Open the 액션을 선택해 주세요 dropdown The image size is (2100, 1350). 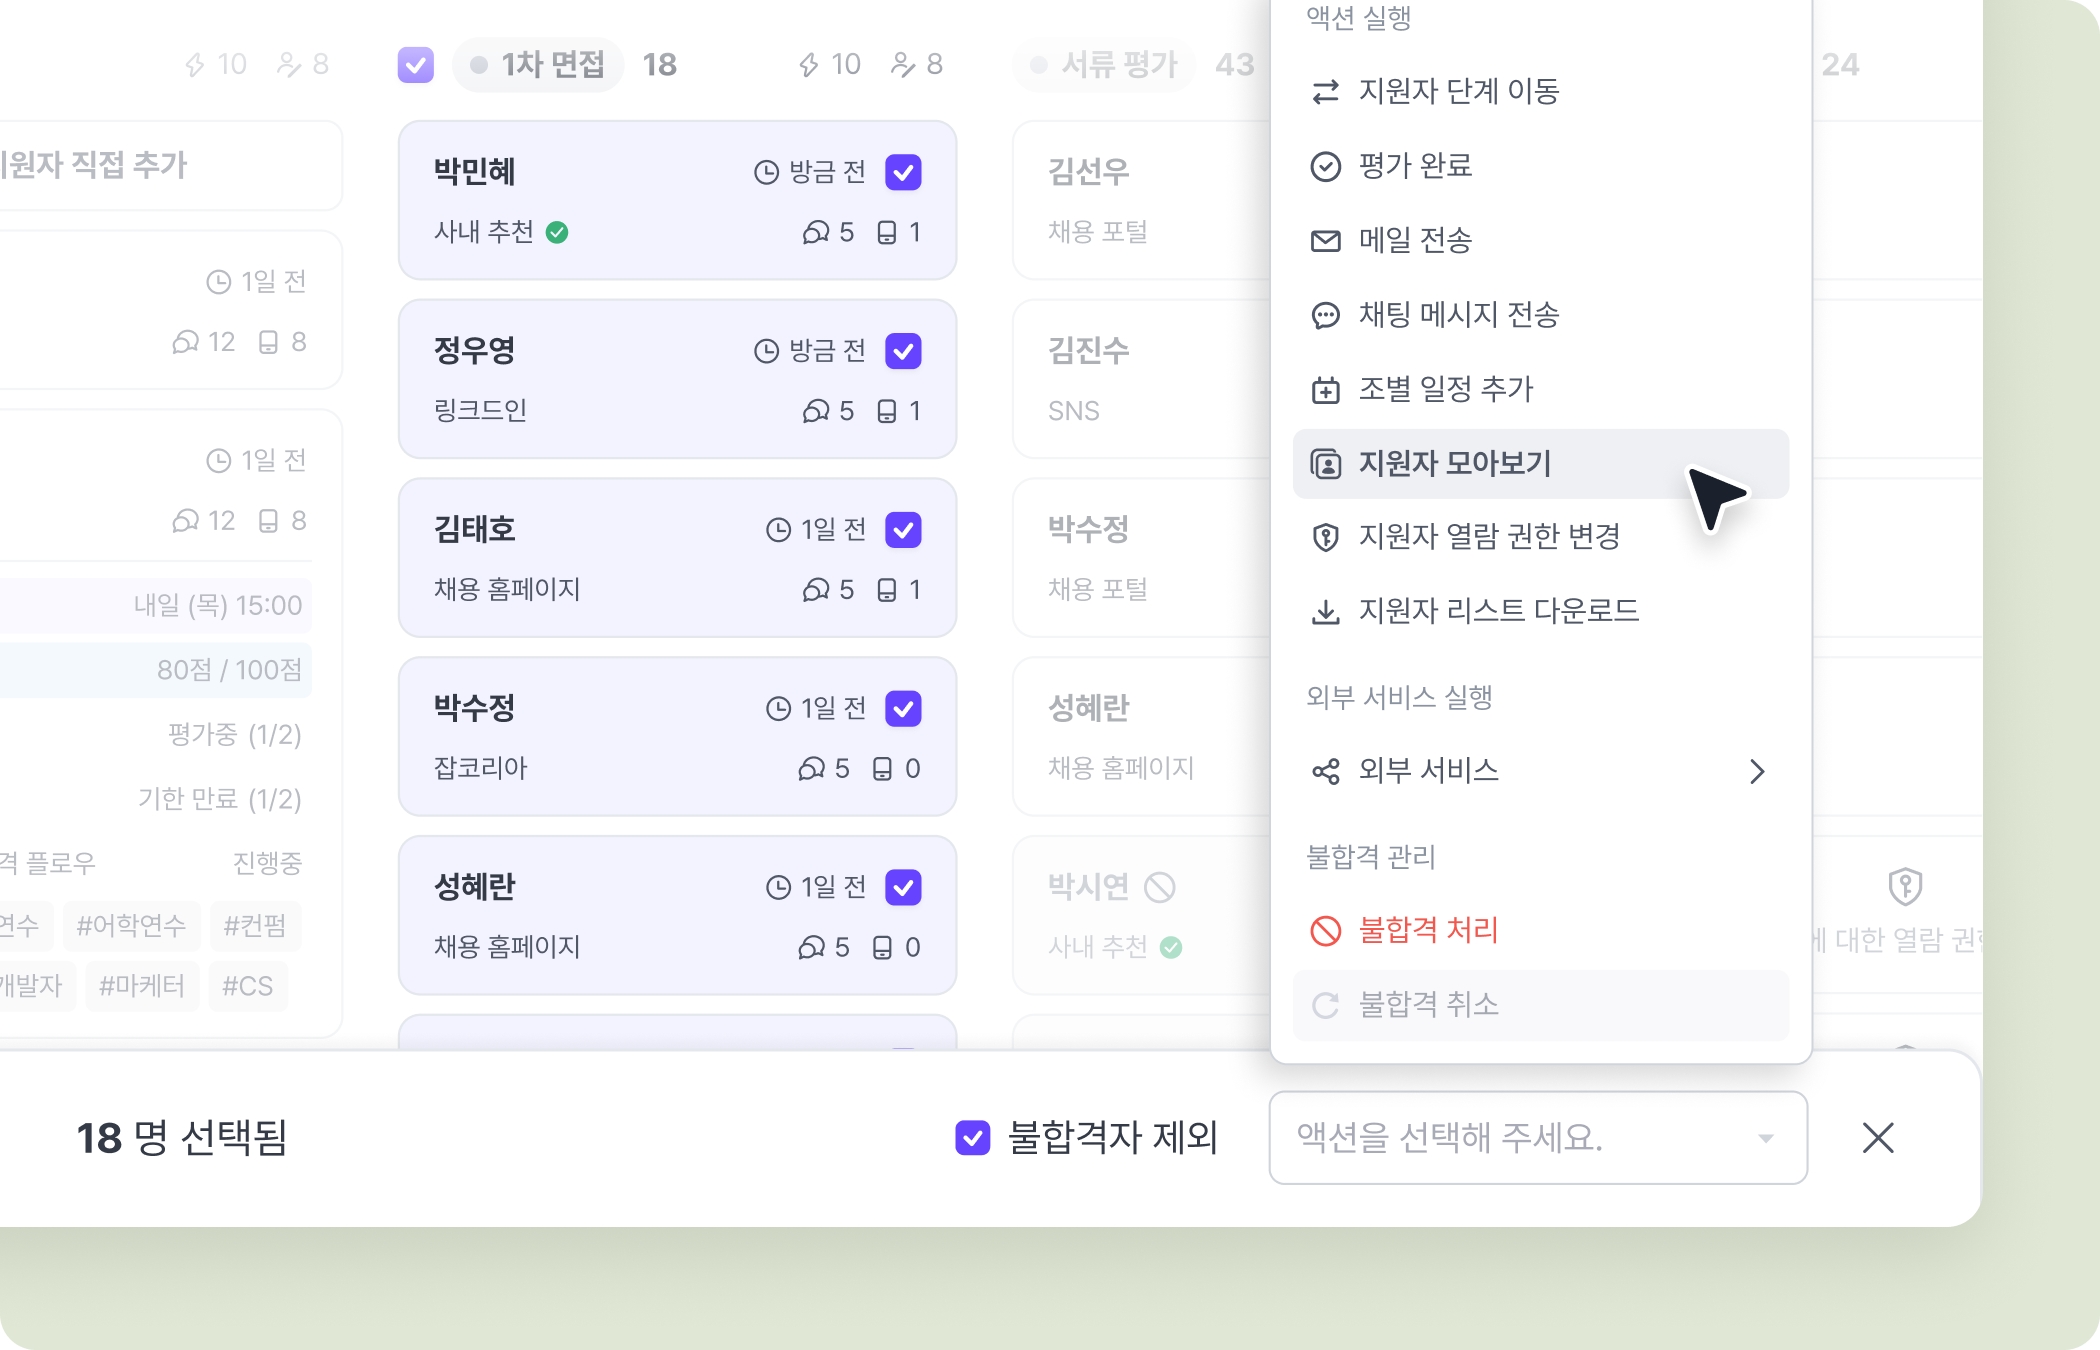coord(1537,1137)
